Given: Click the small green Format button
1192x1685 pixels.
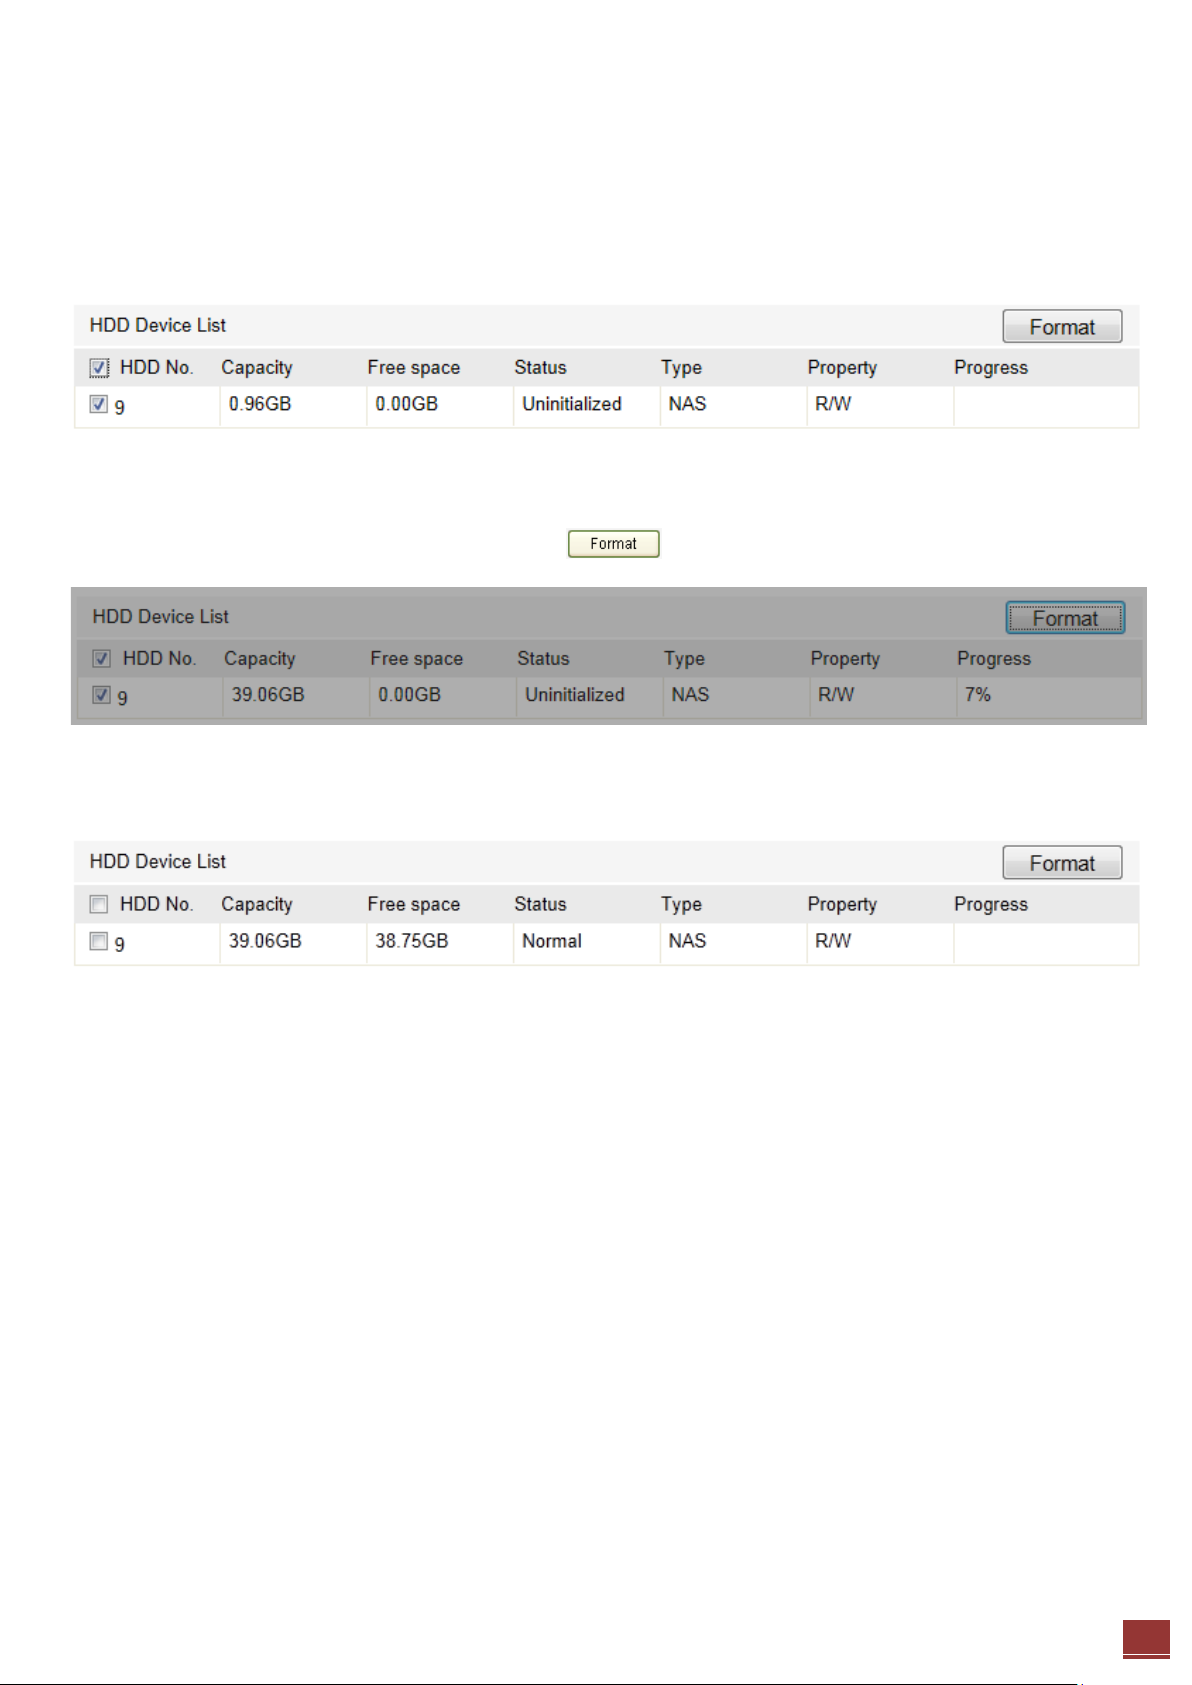Looking at the screenshot, I should tap(613, 544).
